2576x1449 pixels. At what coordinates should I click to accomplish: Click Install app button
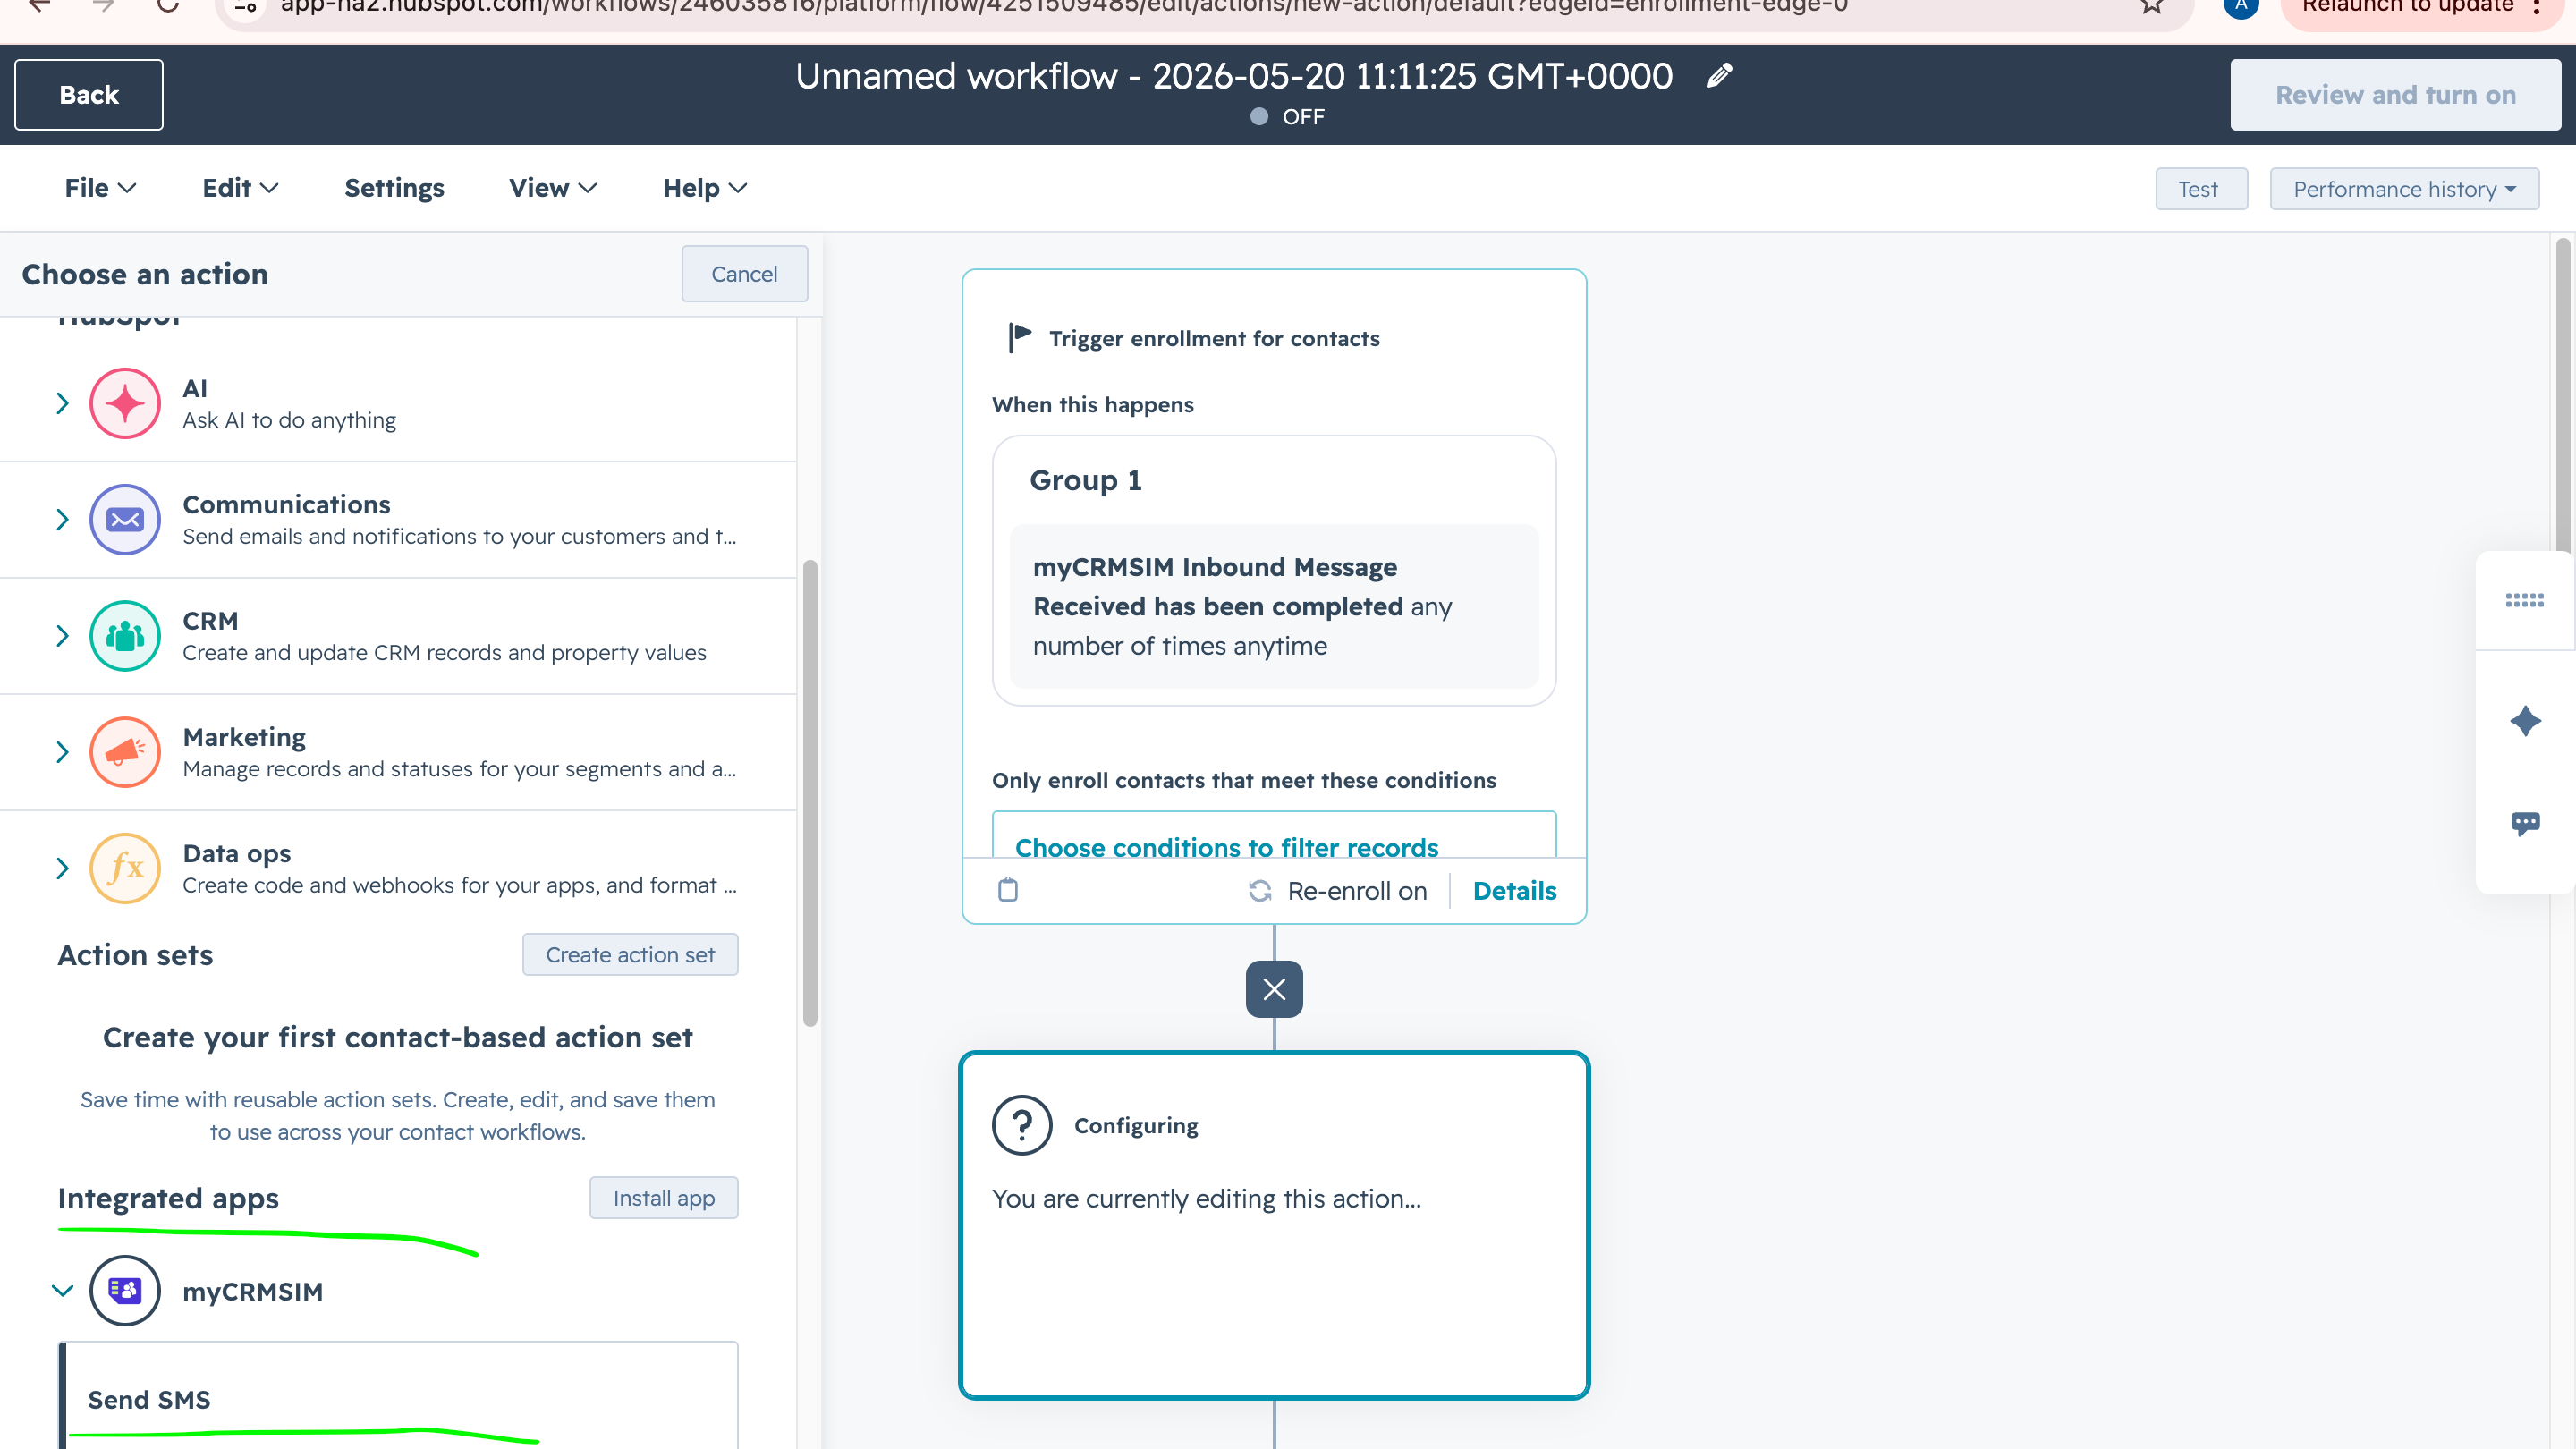(664, 1198)
